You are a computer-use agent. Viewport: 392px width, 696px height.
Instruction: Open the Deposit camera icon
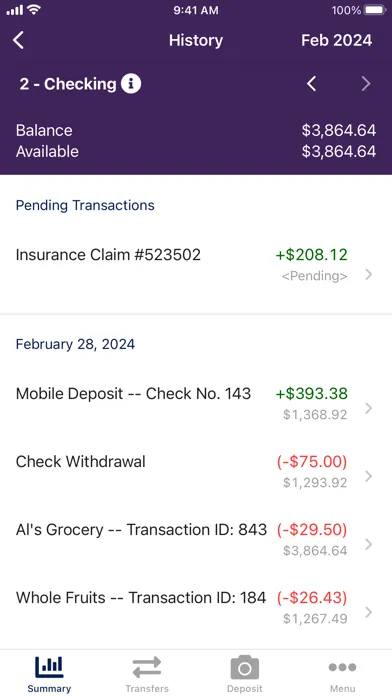point(245,667)
